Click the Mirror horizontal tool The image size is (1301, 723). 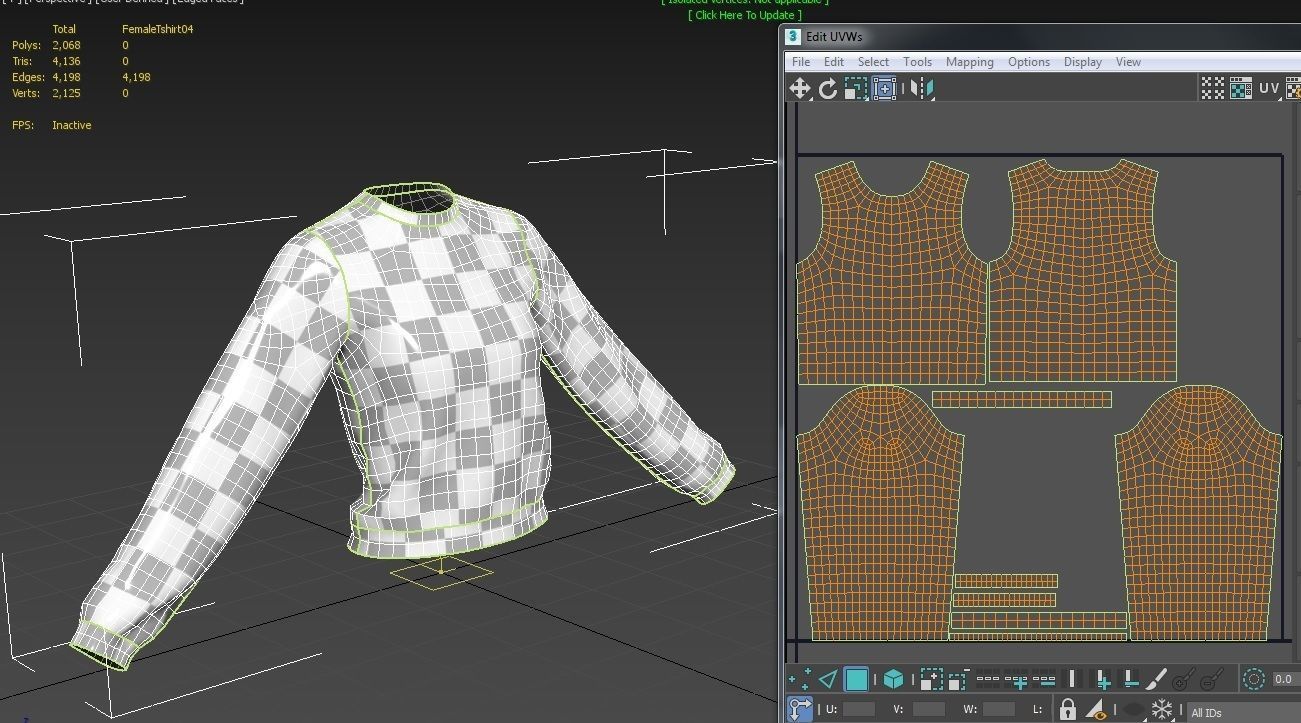(x=922, y=88)
